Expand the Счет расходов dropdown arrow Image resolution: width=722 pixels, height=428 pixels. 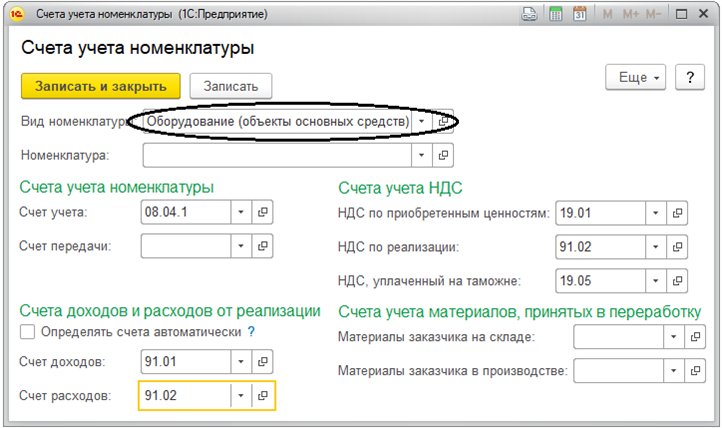click(241, 395)
